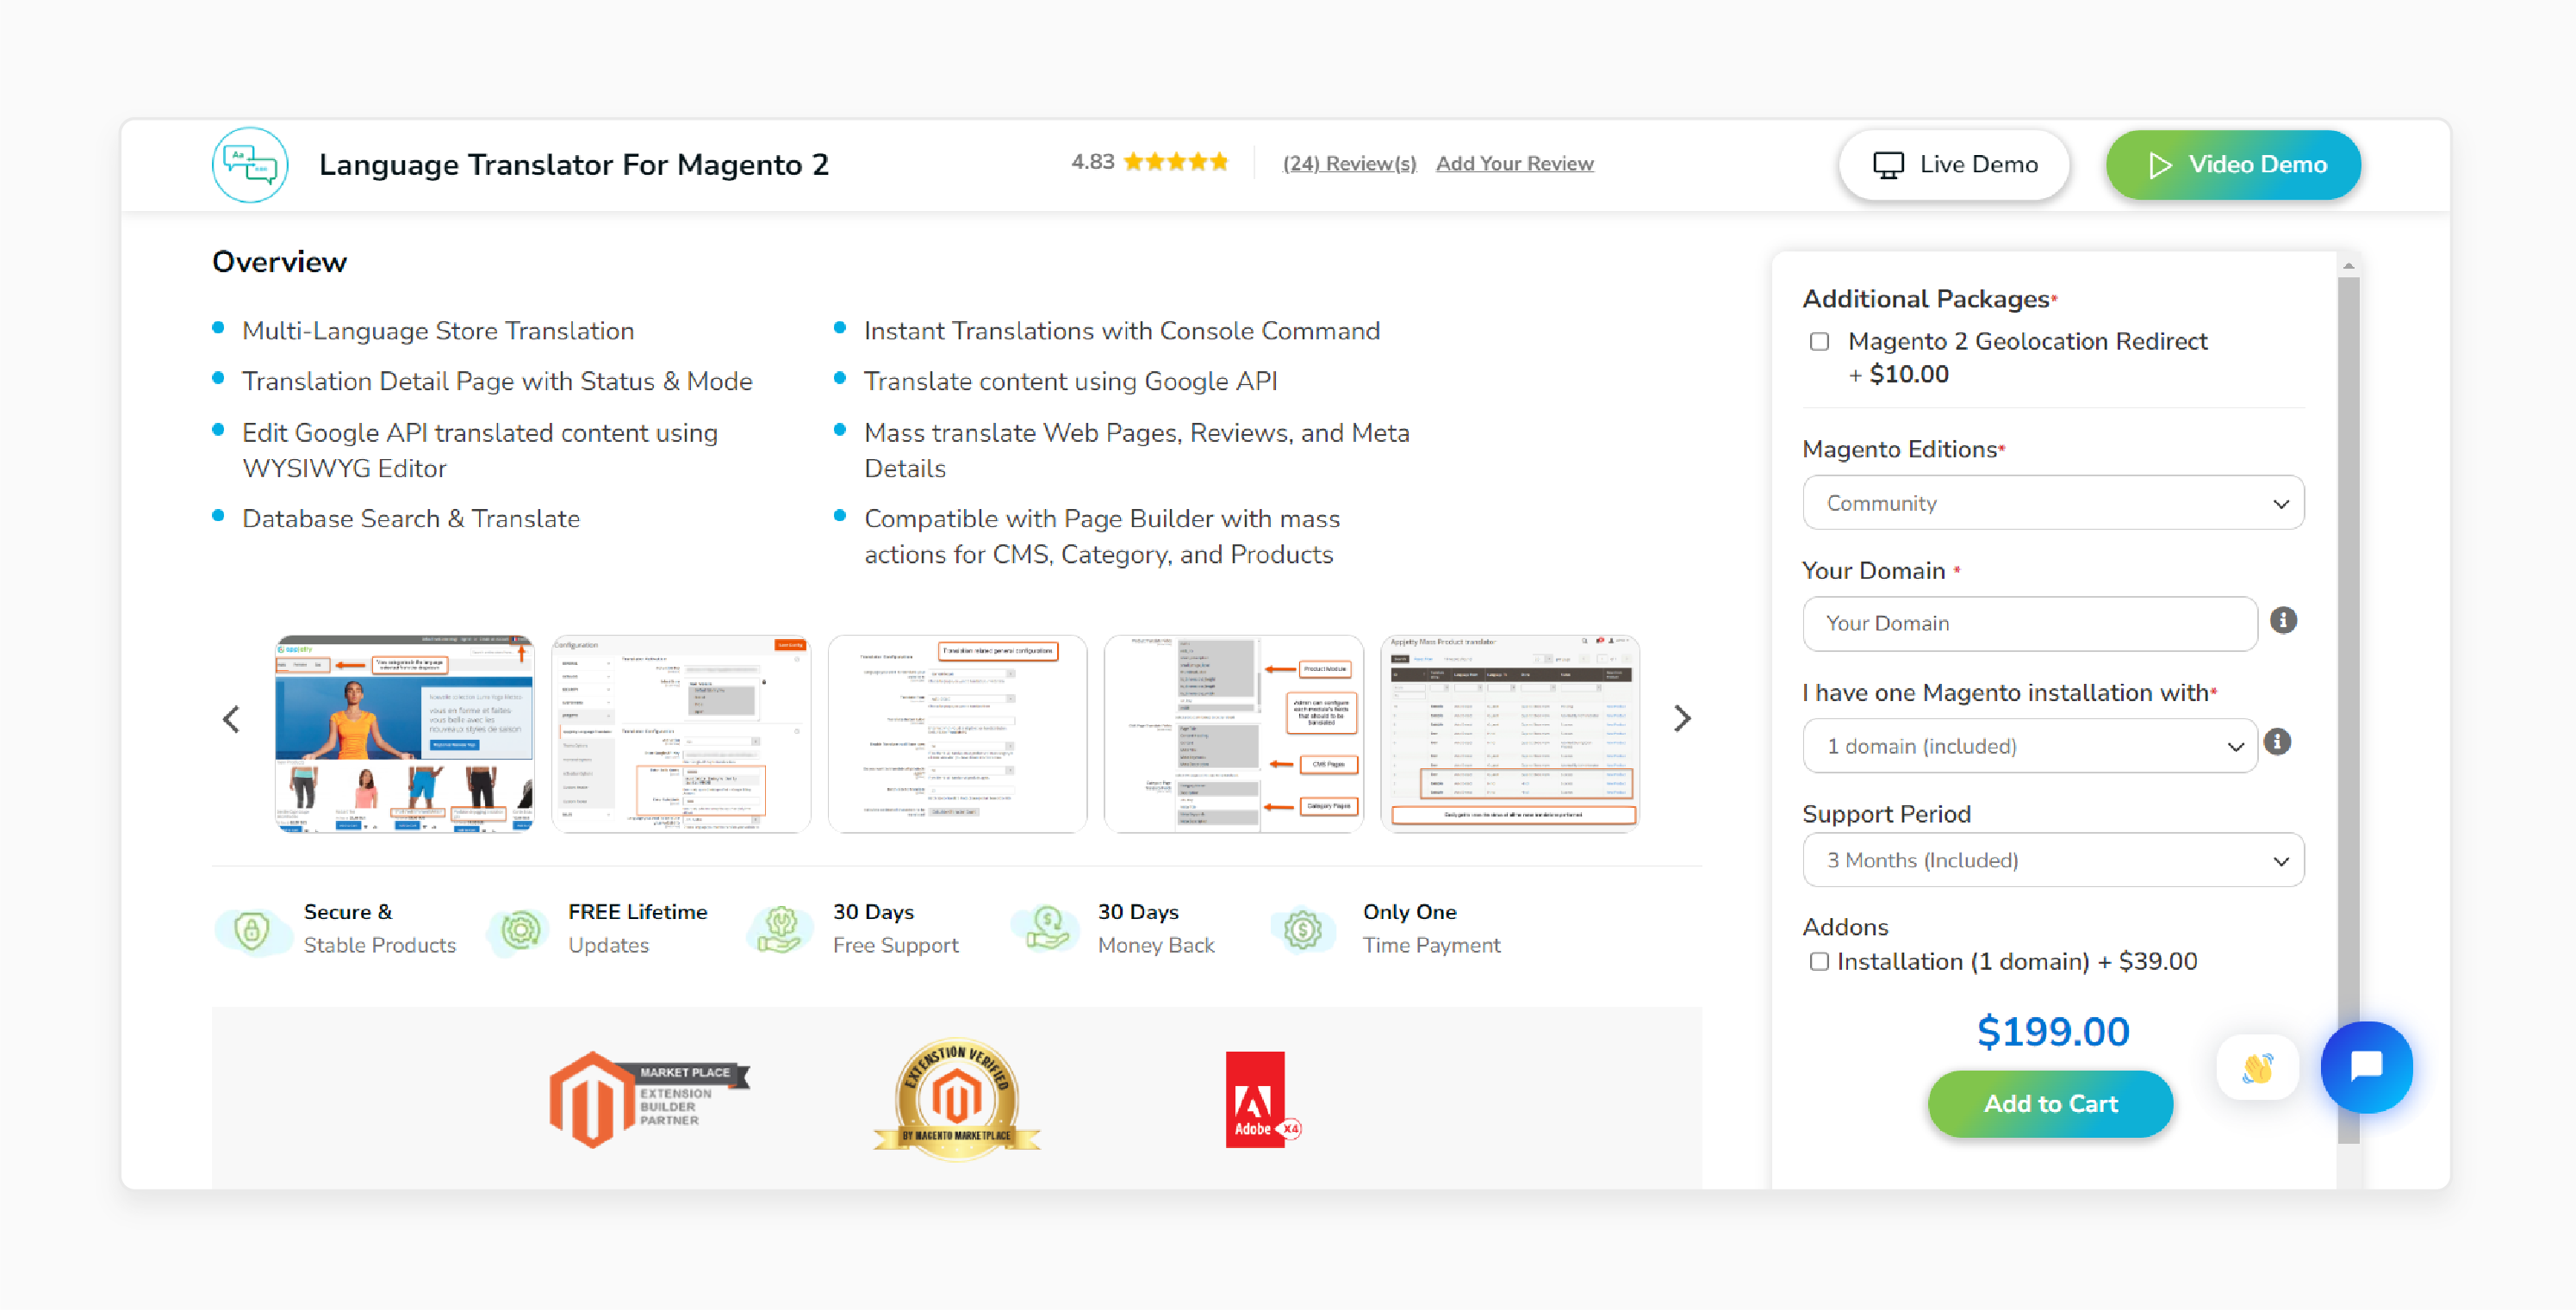Viewport: 2576px width, 1310px height.
Task: Click the Add Your Review link
Action: pos(1514,163)
